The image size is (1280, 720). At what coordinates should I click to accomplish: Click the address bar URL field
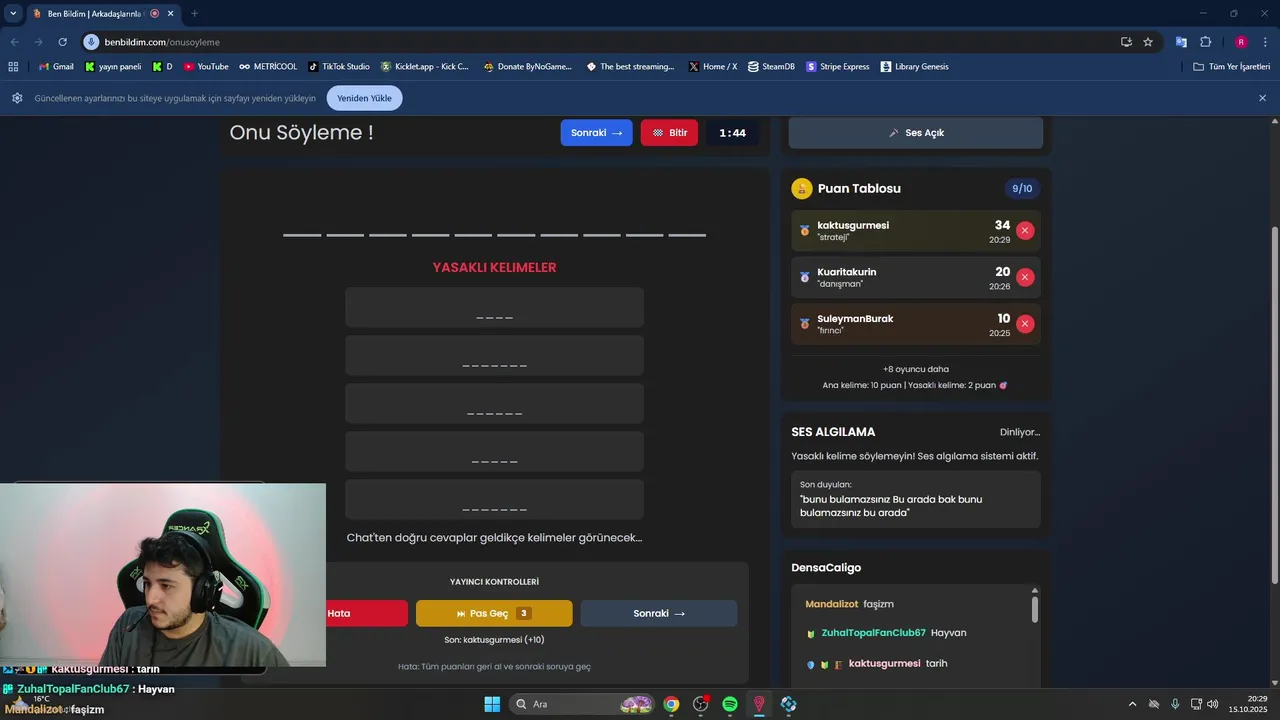click(600, 42)
